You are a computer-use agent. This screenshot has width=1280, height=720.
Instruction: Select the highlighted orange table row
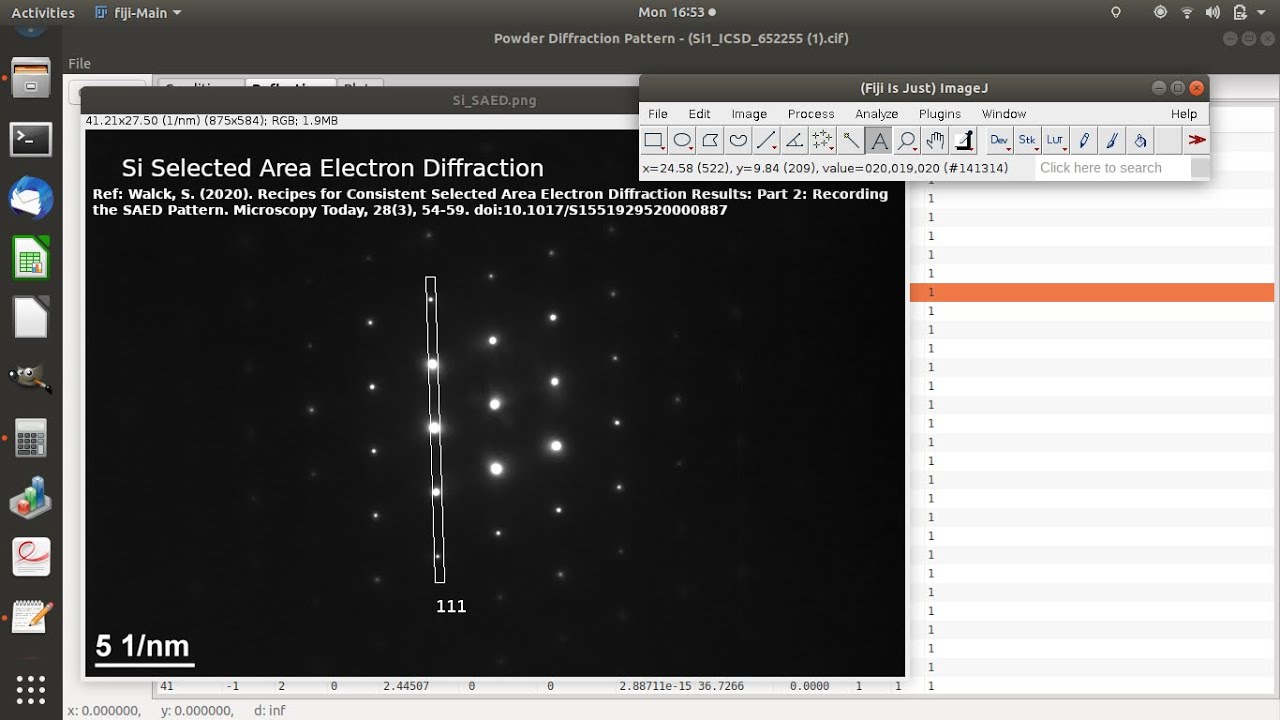click(x=1092, y=292)
